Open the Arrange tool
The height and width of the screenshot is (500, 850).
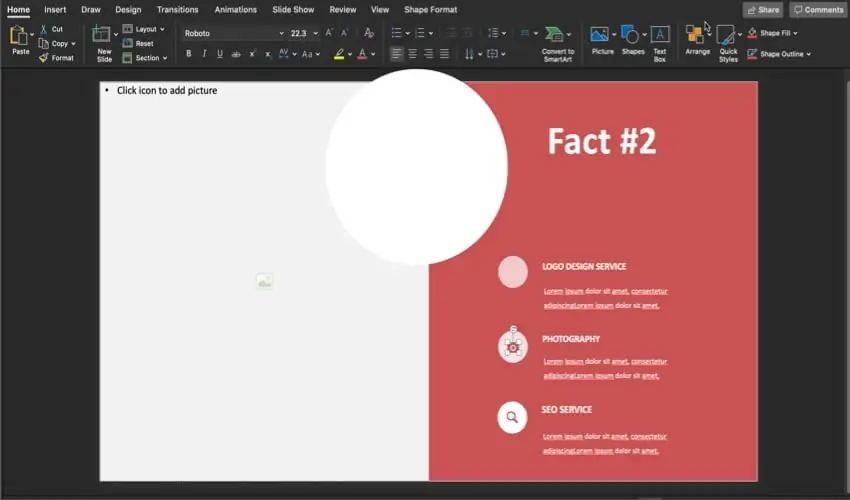[697, 40]
